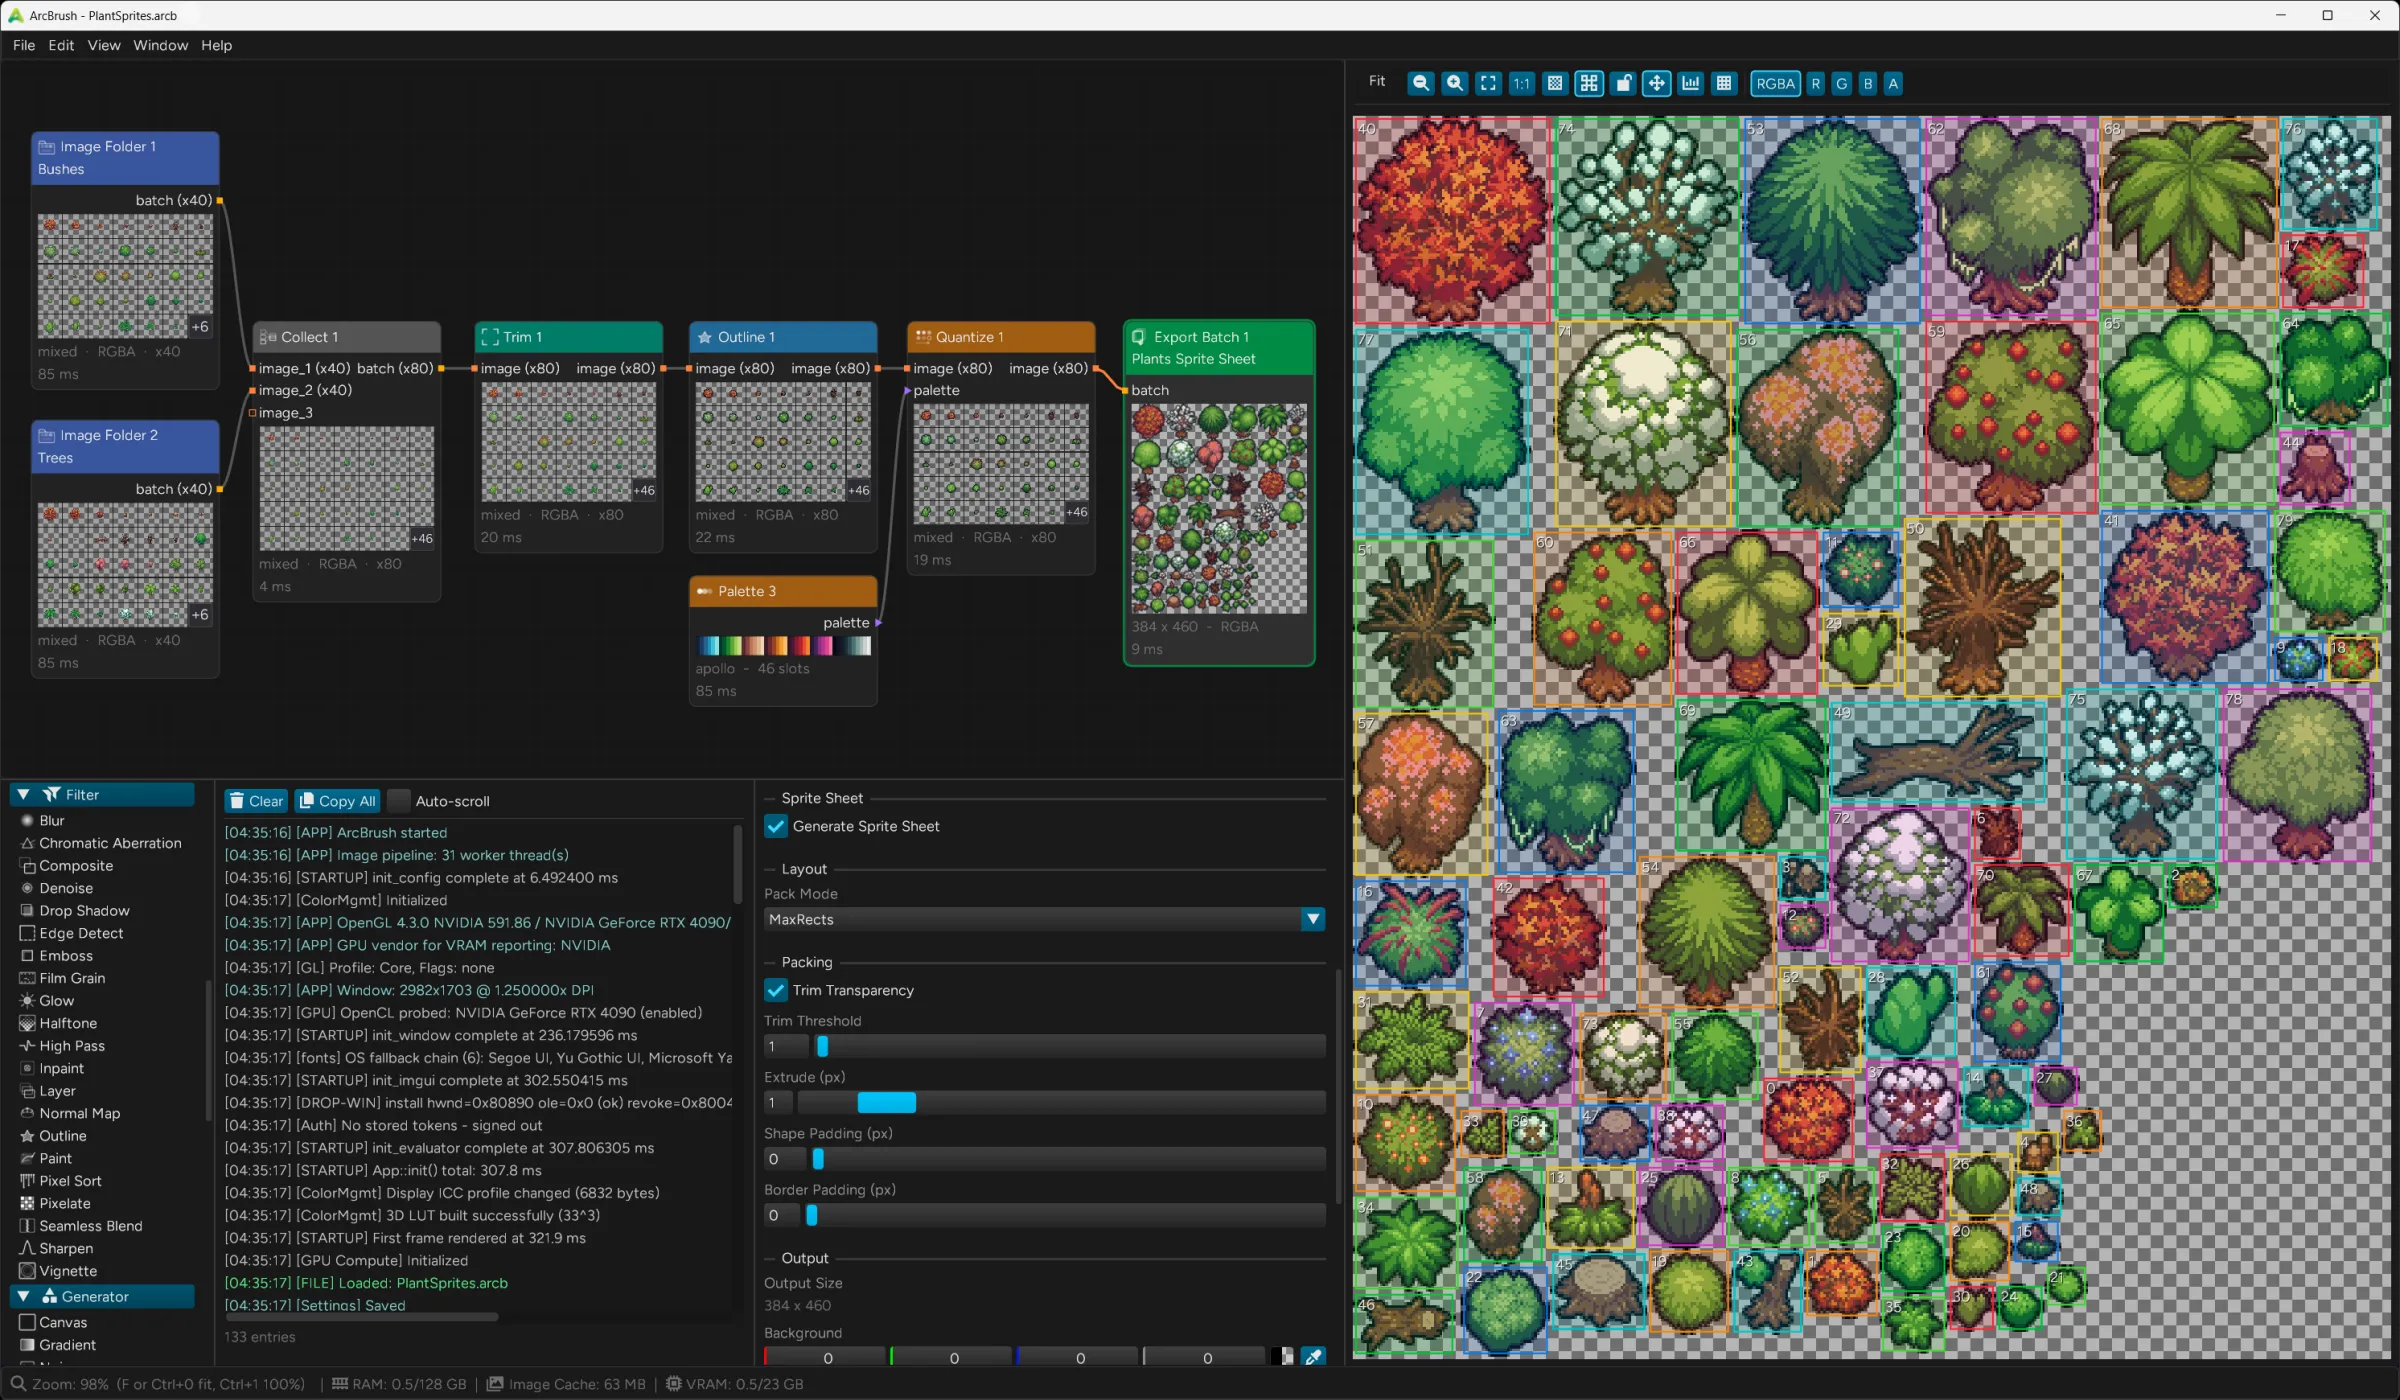Click the Quantize 1 node icon
Viewport: 2400px width, 1400px height.
923,337
